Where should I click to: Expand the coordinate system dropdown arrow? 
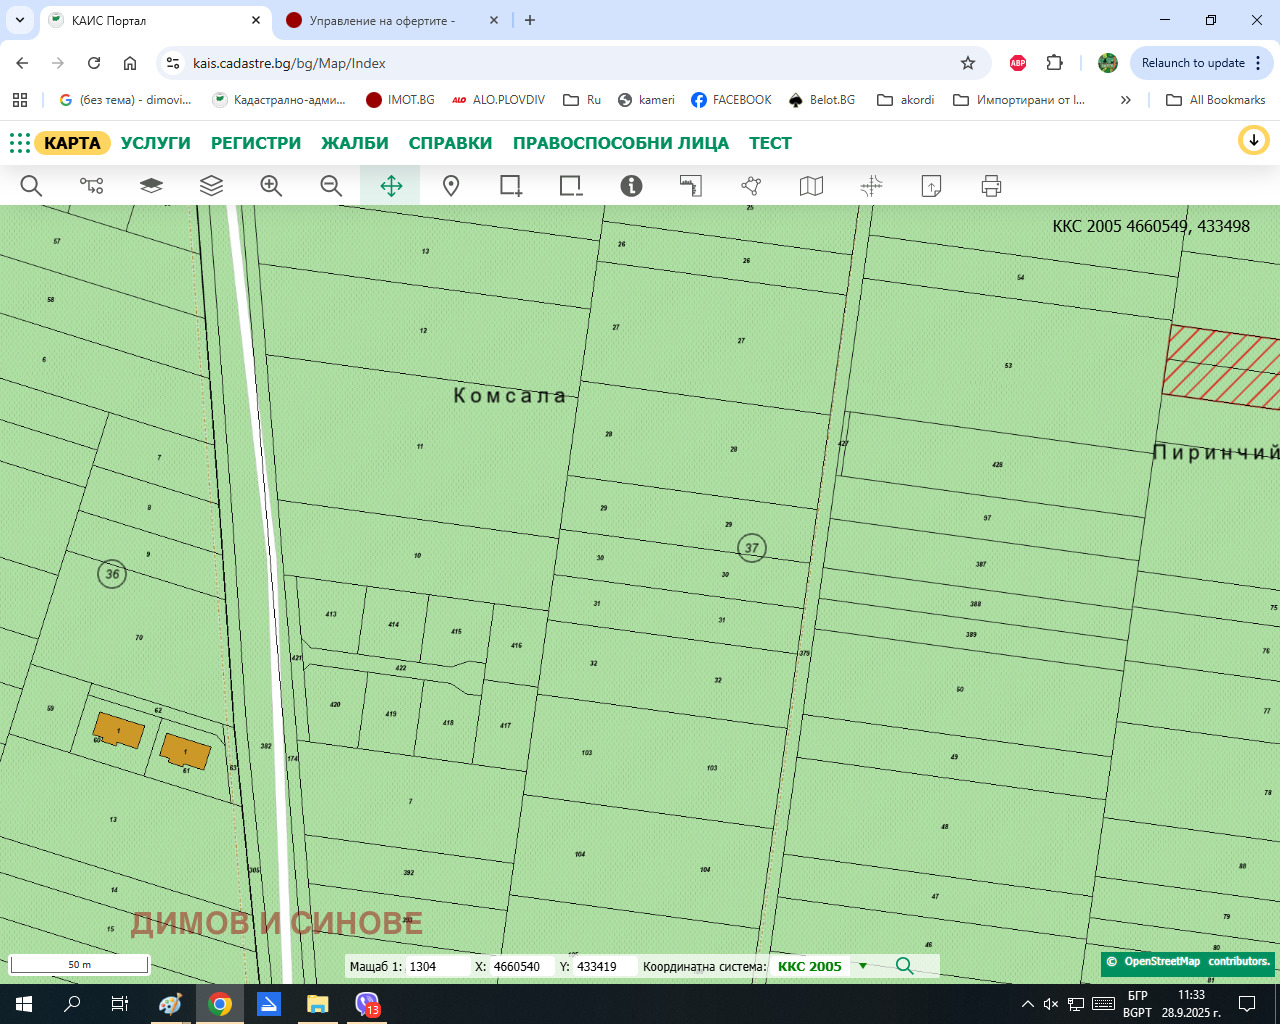pos(863,966)
